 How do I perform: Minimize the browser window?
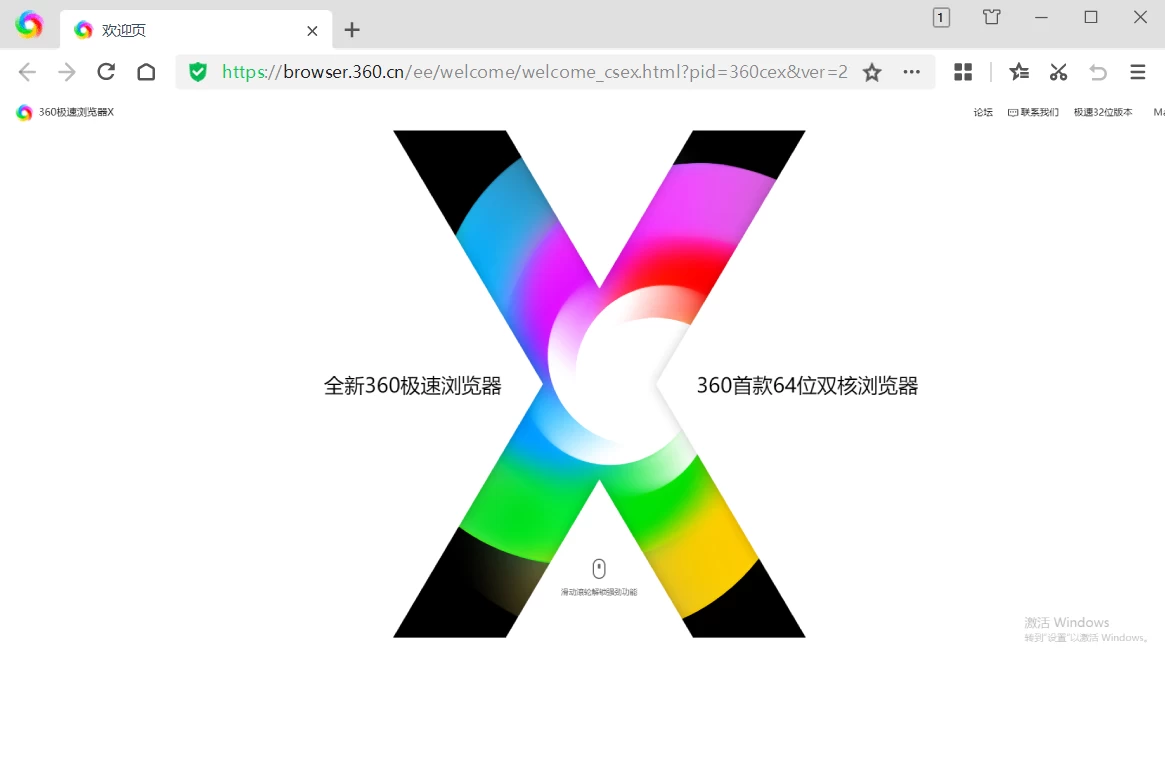pos(1042,17)
